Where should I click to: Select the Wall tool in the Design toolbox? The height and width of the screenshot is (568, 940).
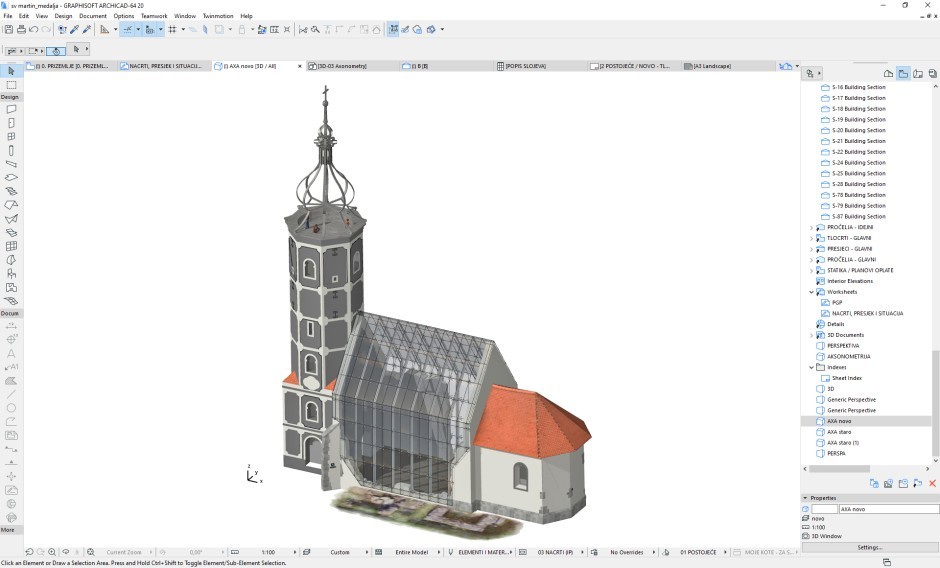11,109
